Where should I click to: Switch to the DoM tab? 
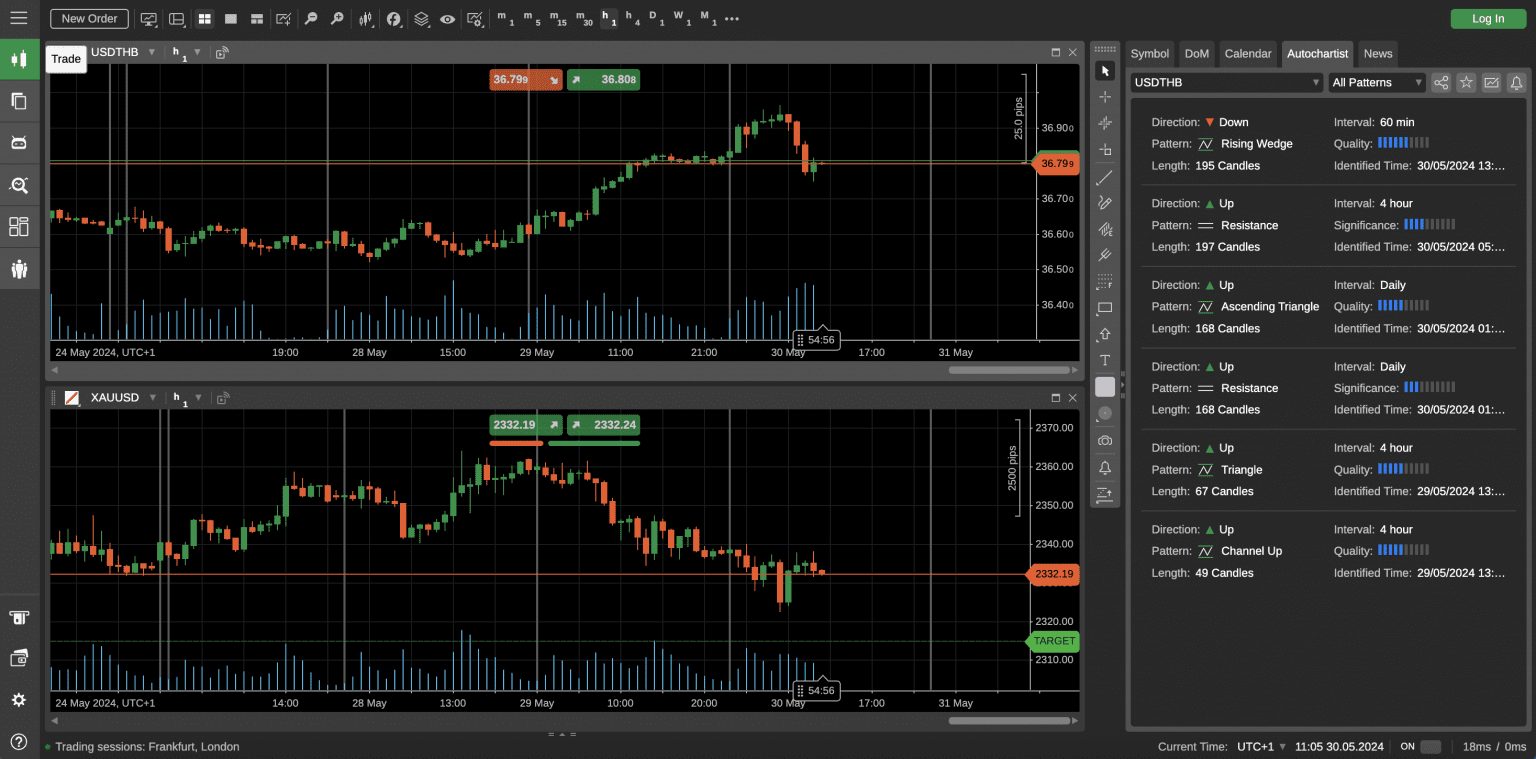click(1196, 54)
